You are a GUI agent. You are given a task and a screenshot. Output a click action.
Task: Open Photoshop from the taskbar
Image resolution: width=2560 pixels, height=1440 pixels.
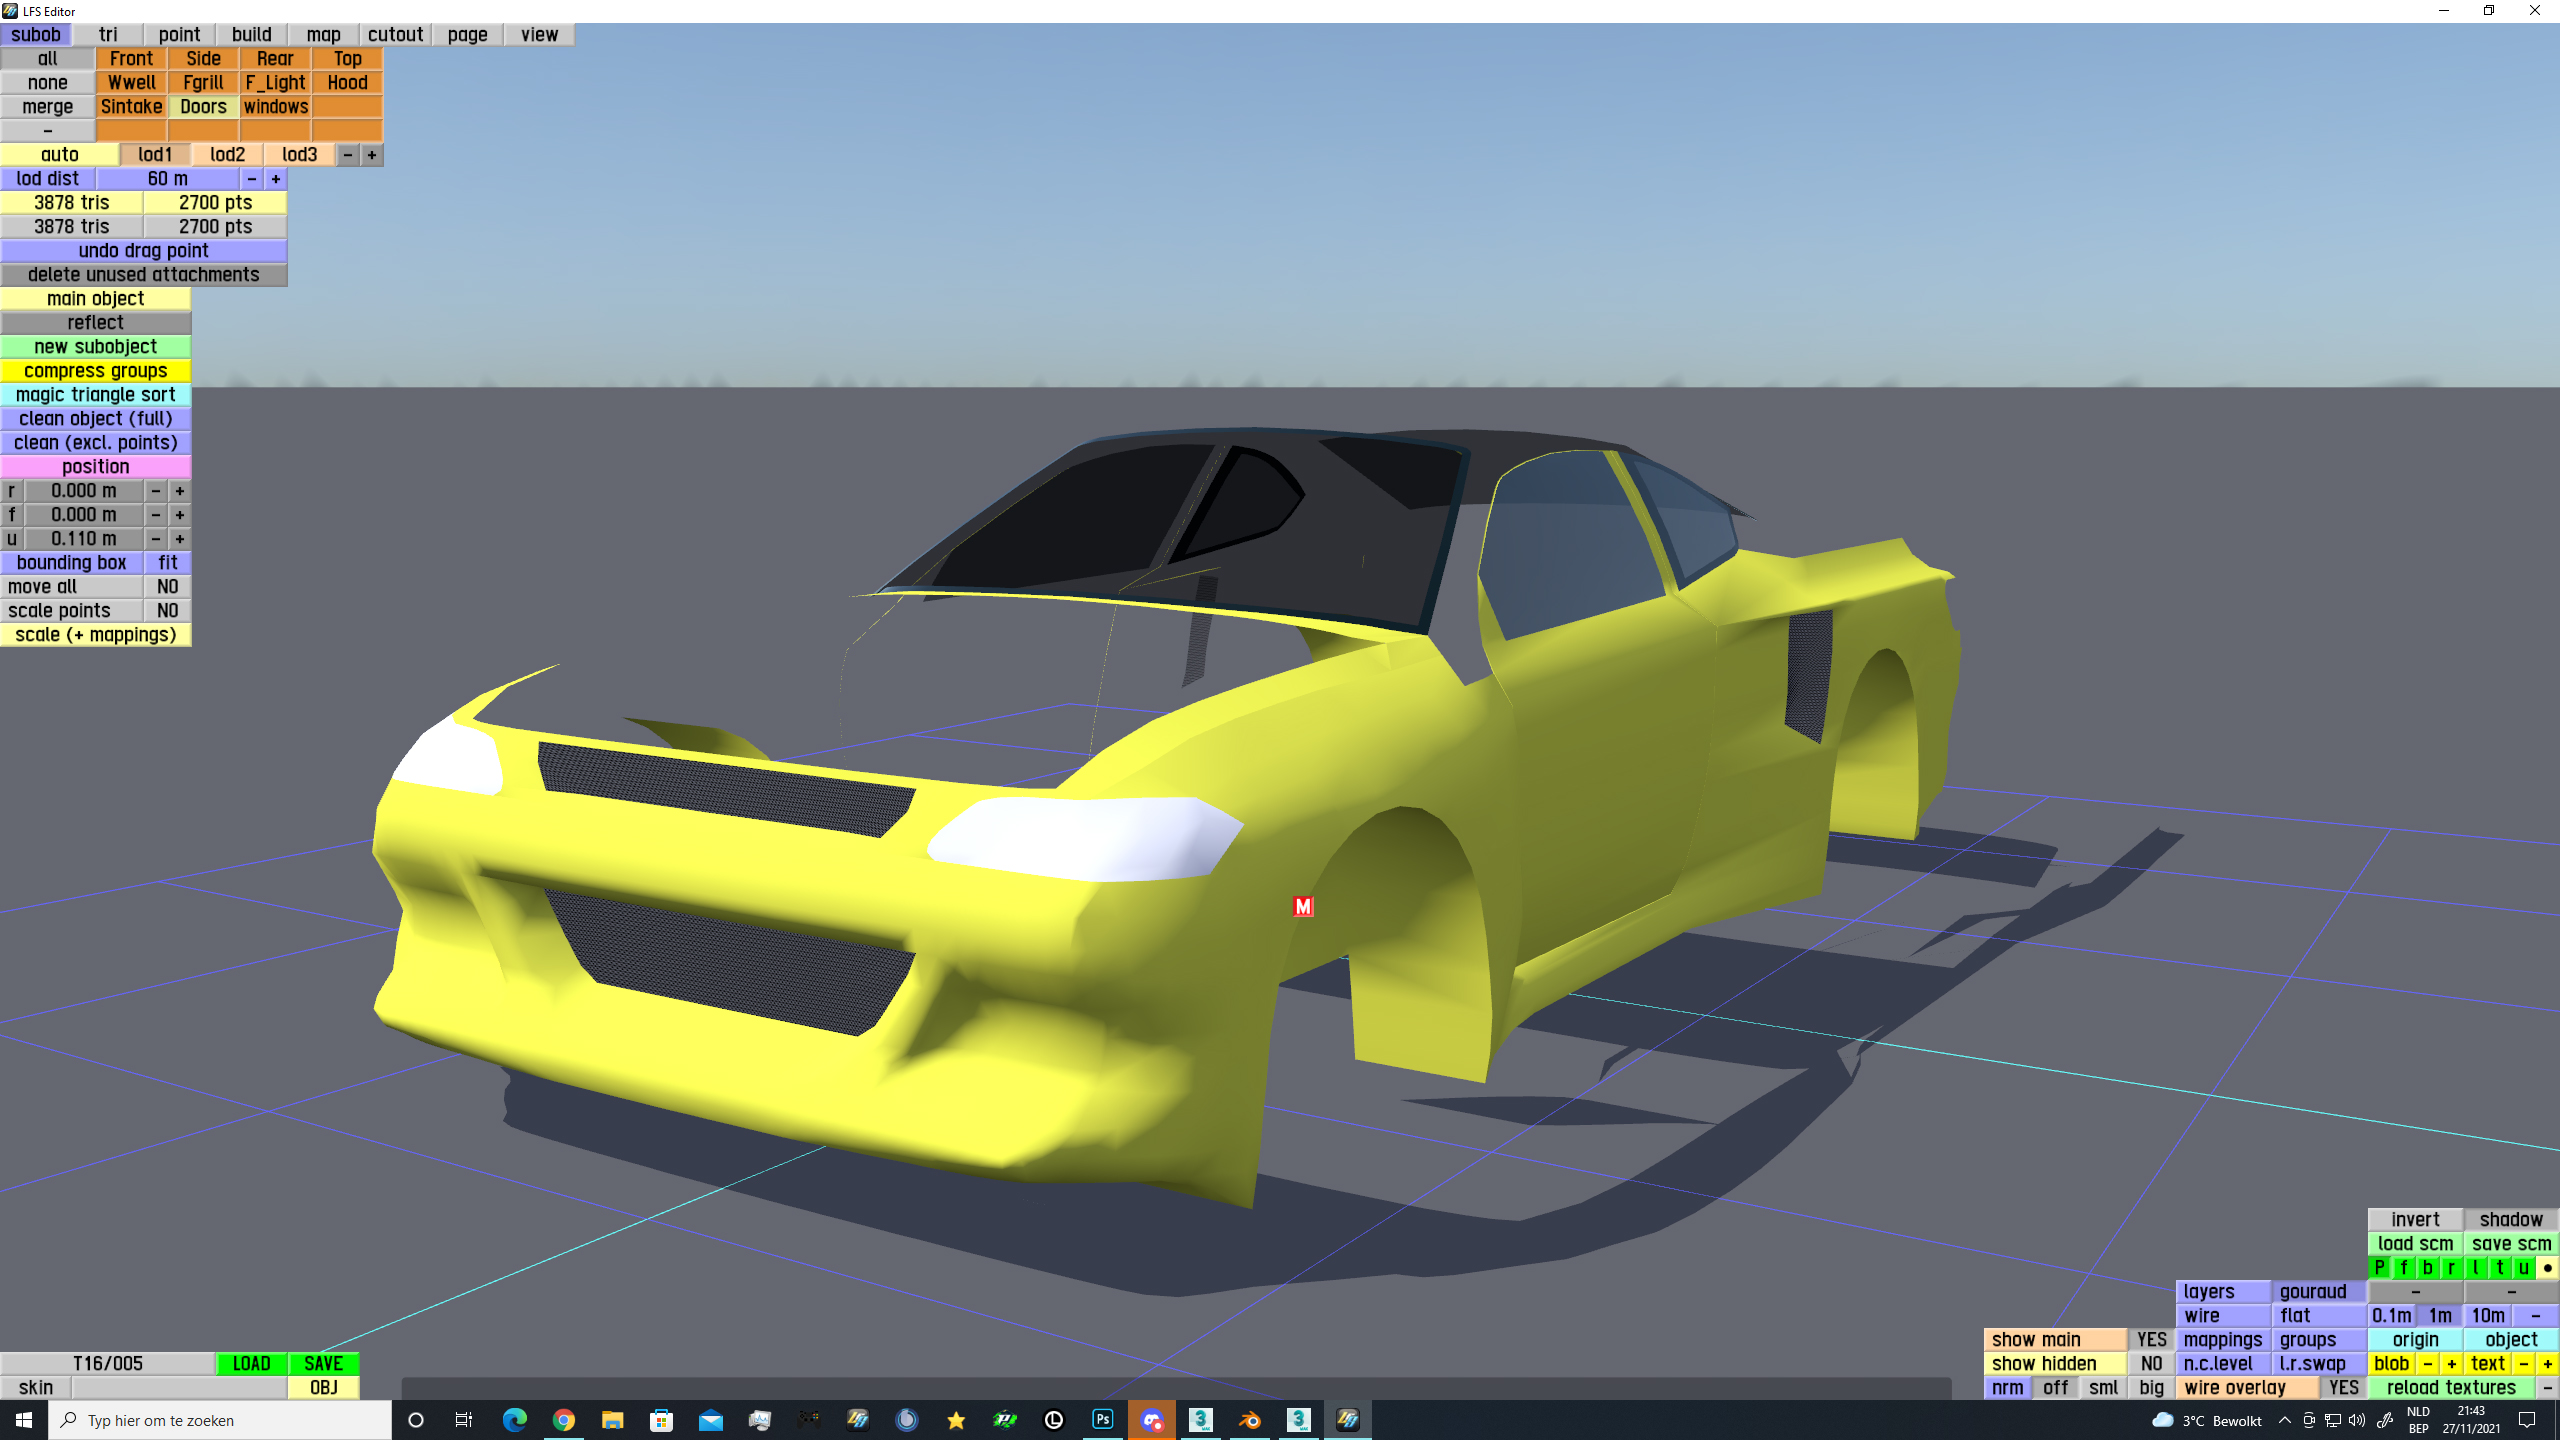[x=1102, y=1420]
